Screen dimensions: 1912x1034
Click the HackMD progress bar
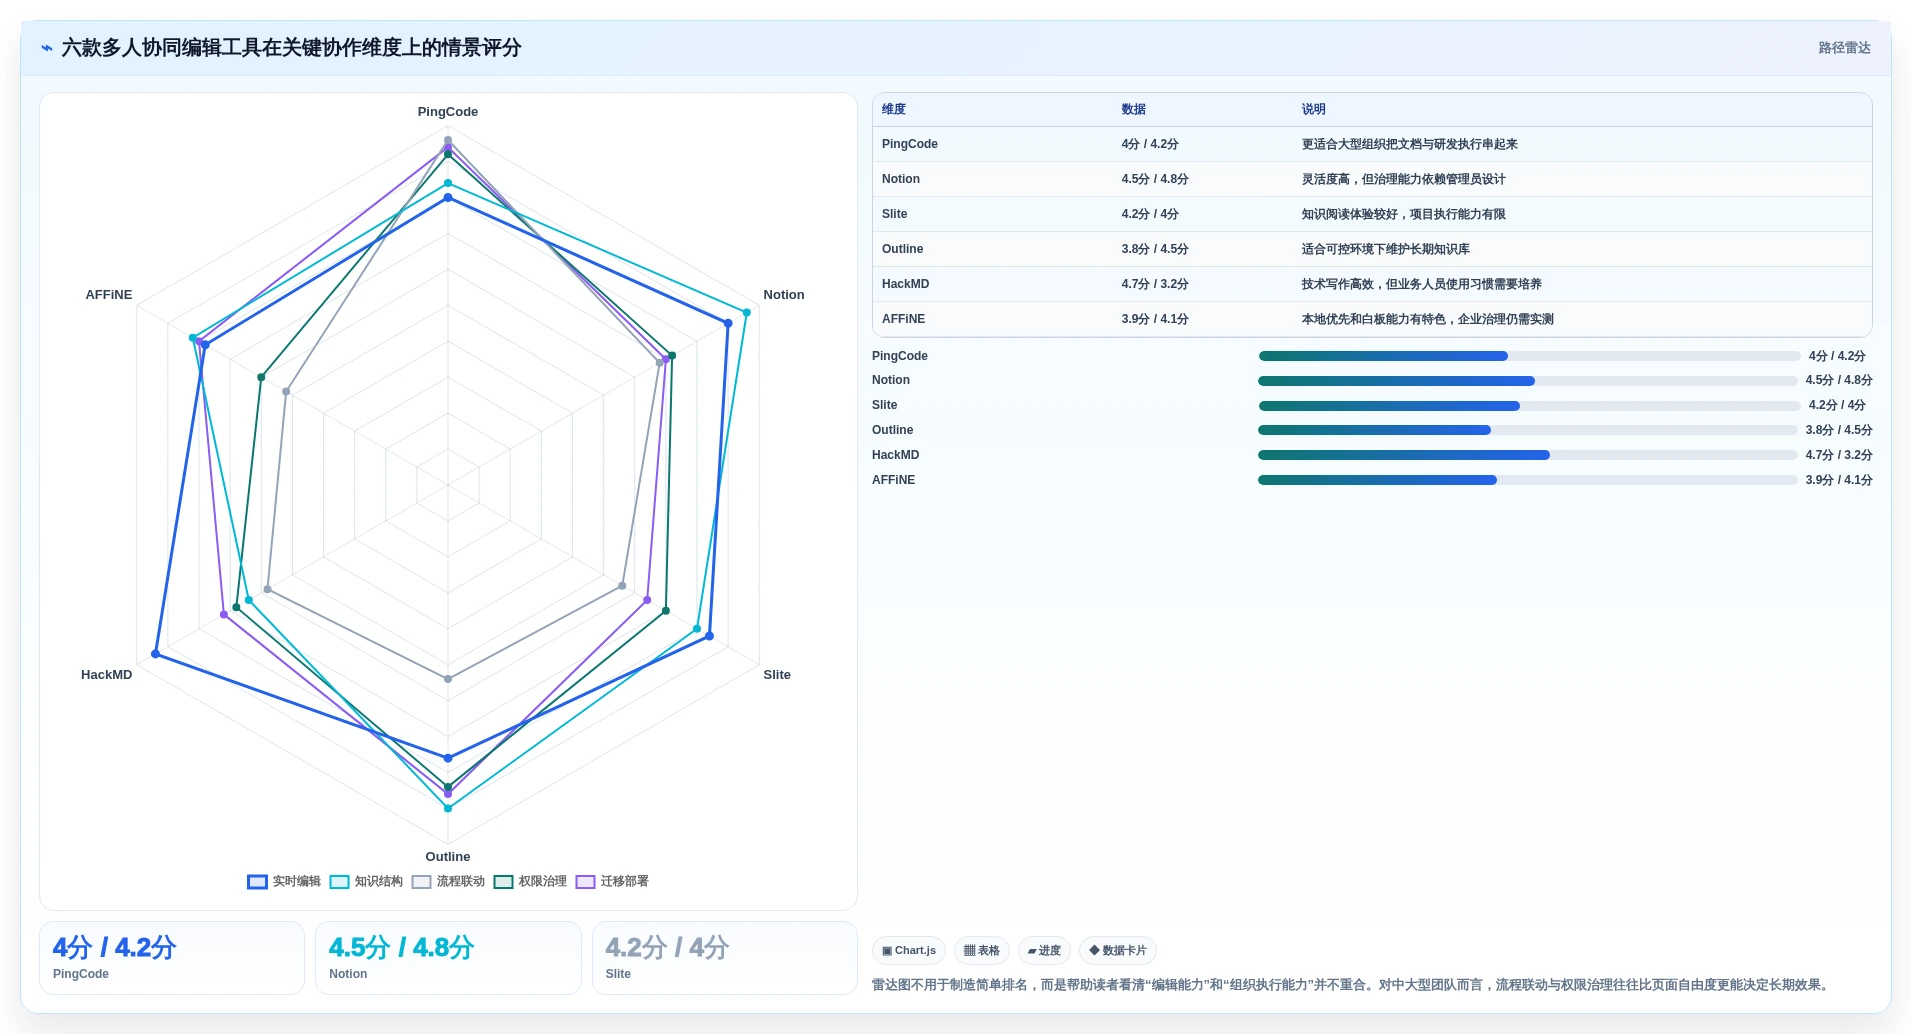click(1528, 455)
